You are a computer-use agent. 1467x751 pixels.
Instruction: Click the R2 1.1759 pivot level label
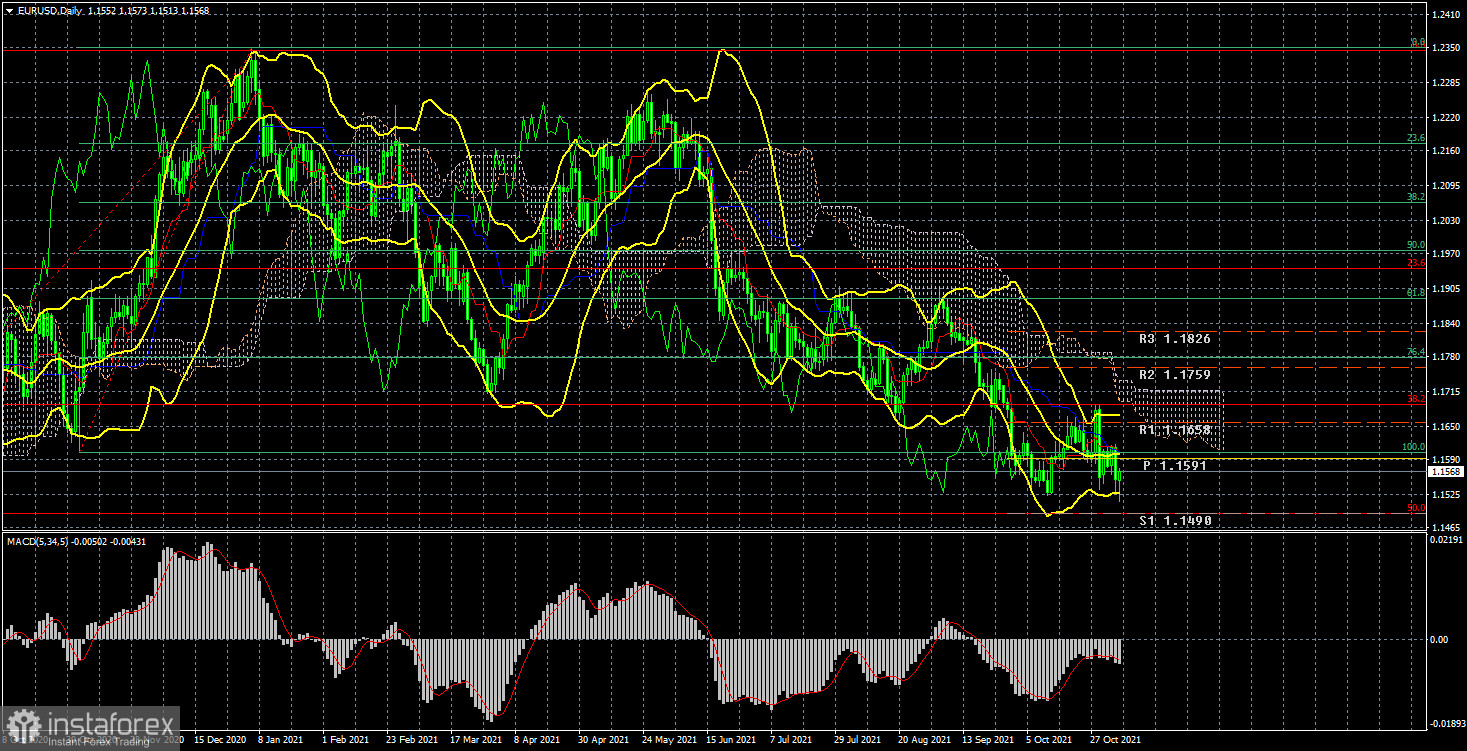(x=1175, y=375)
